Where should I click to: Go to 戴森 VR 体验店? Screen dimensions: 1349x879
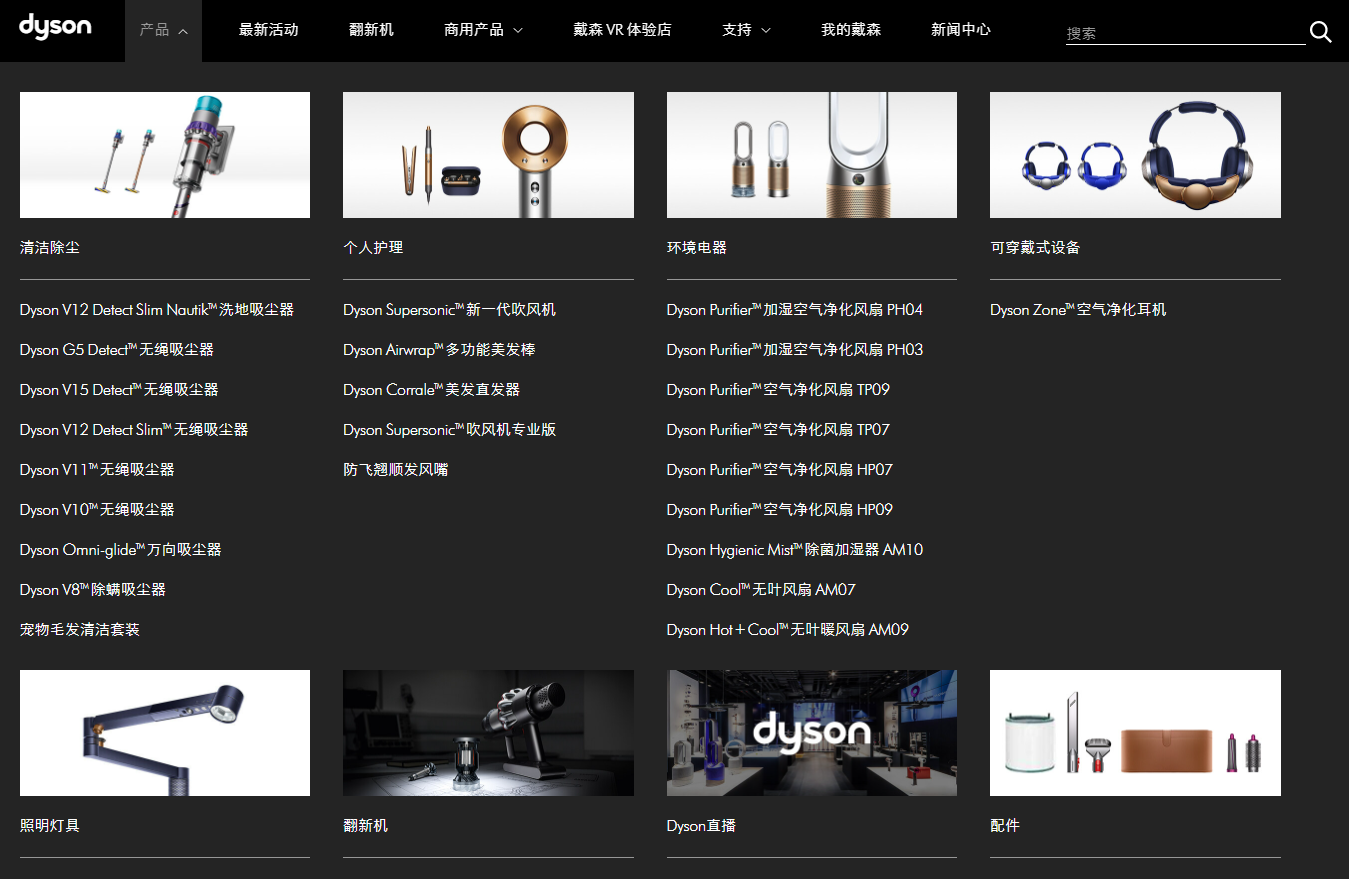[x=622, y=30]
